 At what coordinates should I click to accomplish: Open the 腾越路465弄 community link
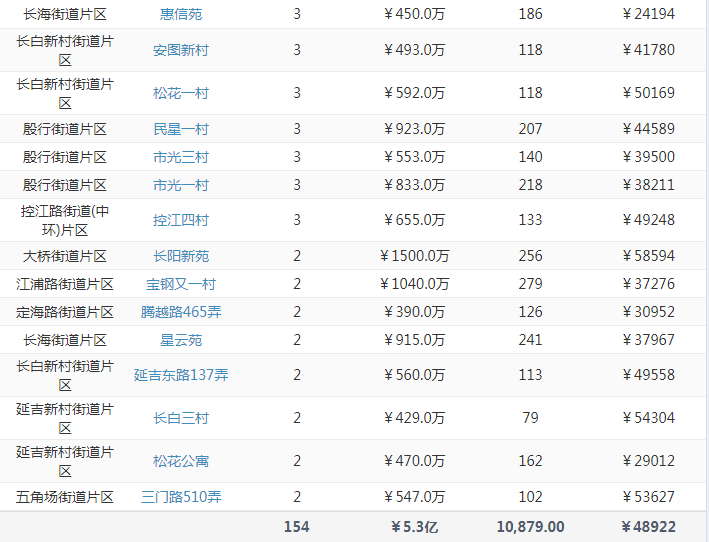pyautogui.click(x=181, y=312)
